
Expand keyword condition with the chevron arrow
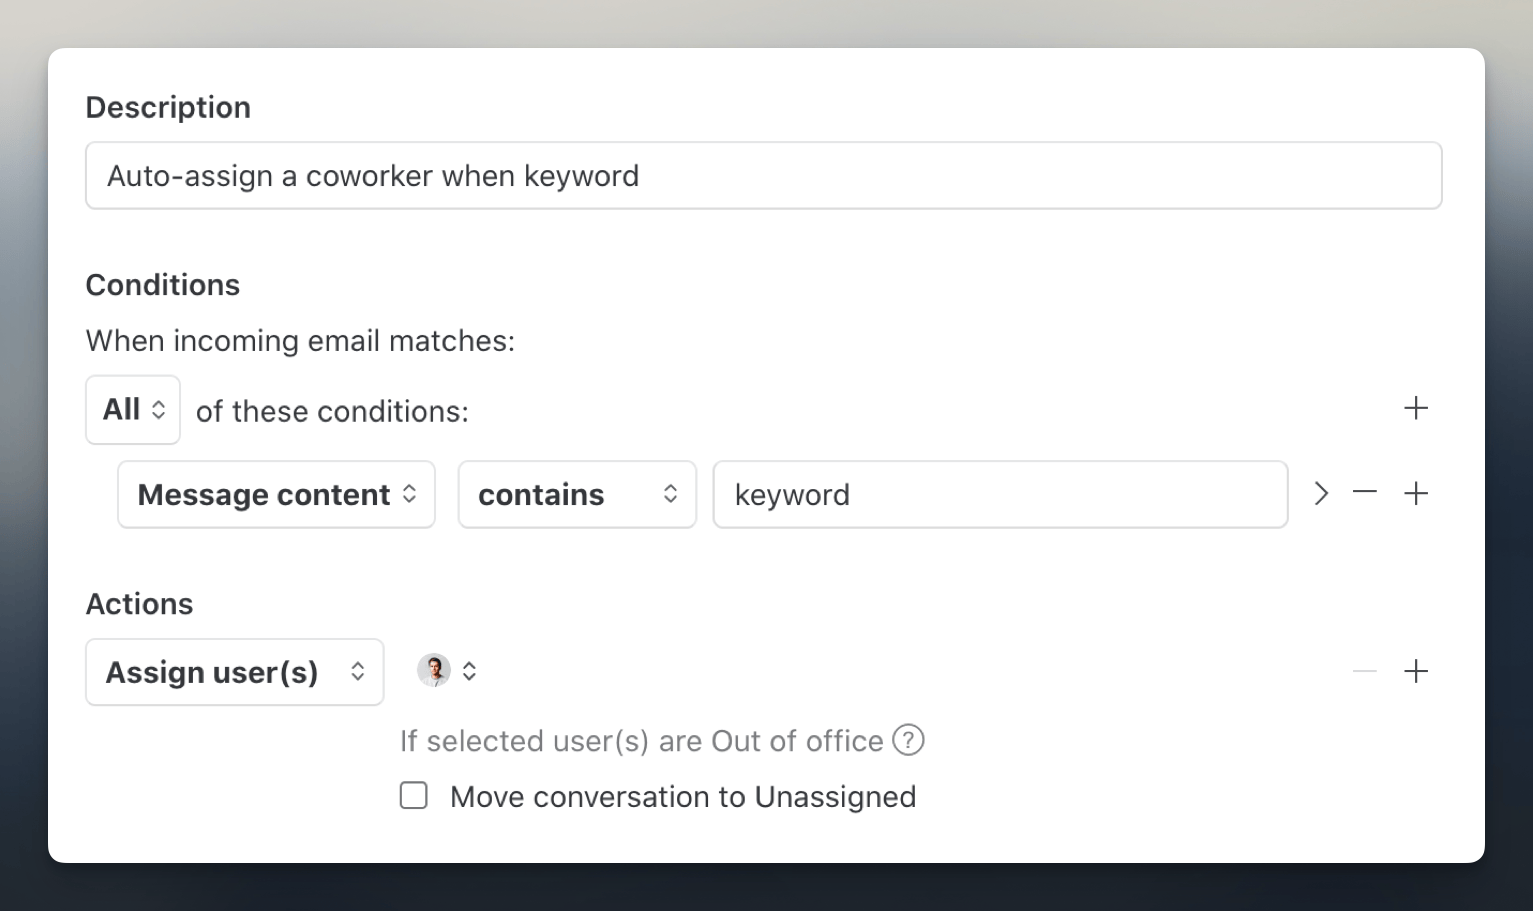[x=1321, y=493]
